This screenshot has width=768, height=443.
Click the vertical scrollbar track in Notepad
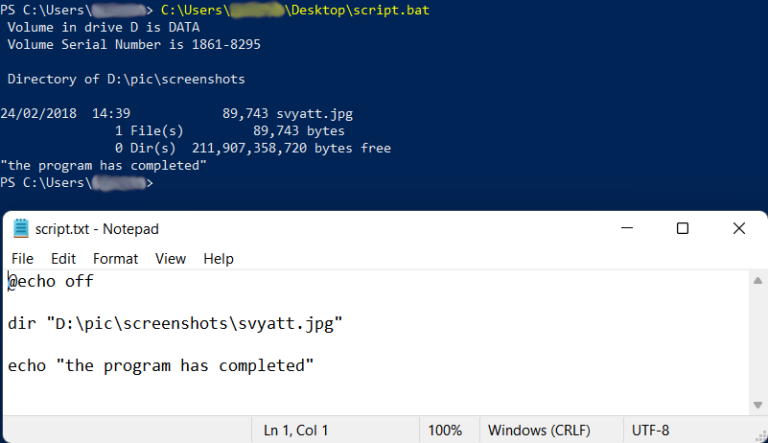(x=759, y=342)
